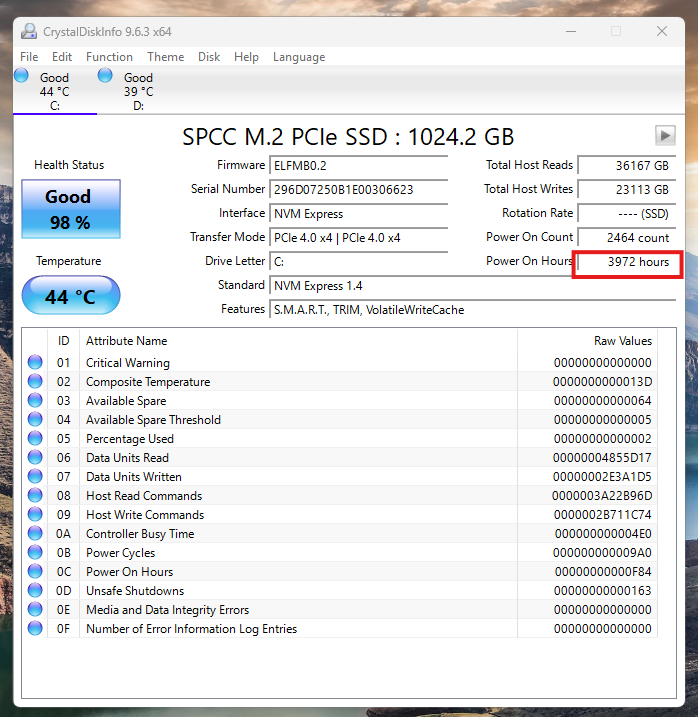Click the blue status orb for drive D:
Viewport: 698px width, 717px height.
tap(105, 75)
